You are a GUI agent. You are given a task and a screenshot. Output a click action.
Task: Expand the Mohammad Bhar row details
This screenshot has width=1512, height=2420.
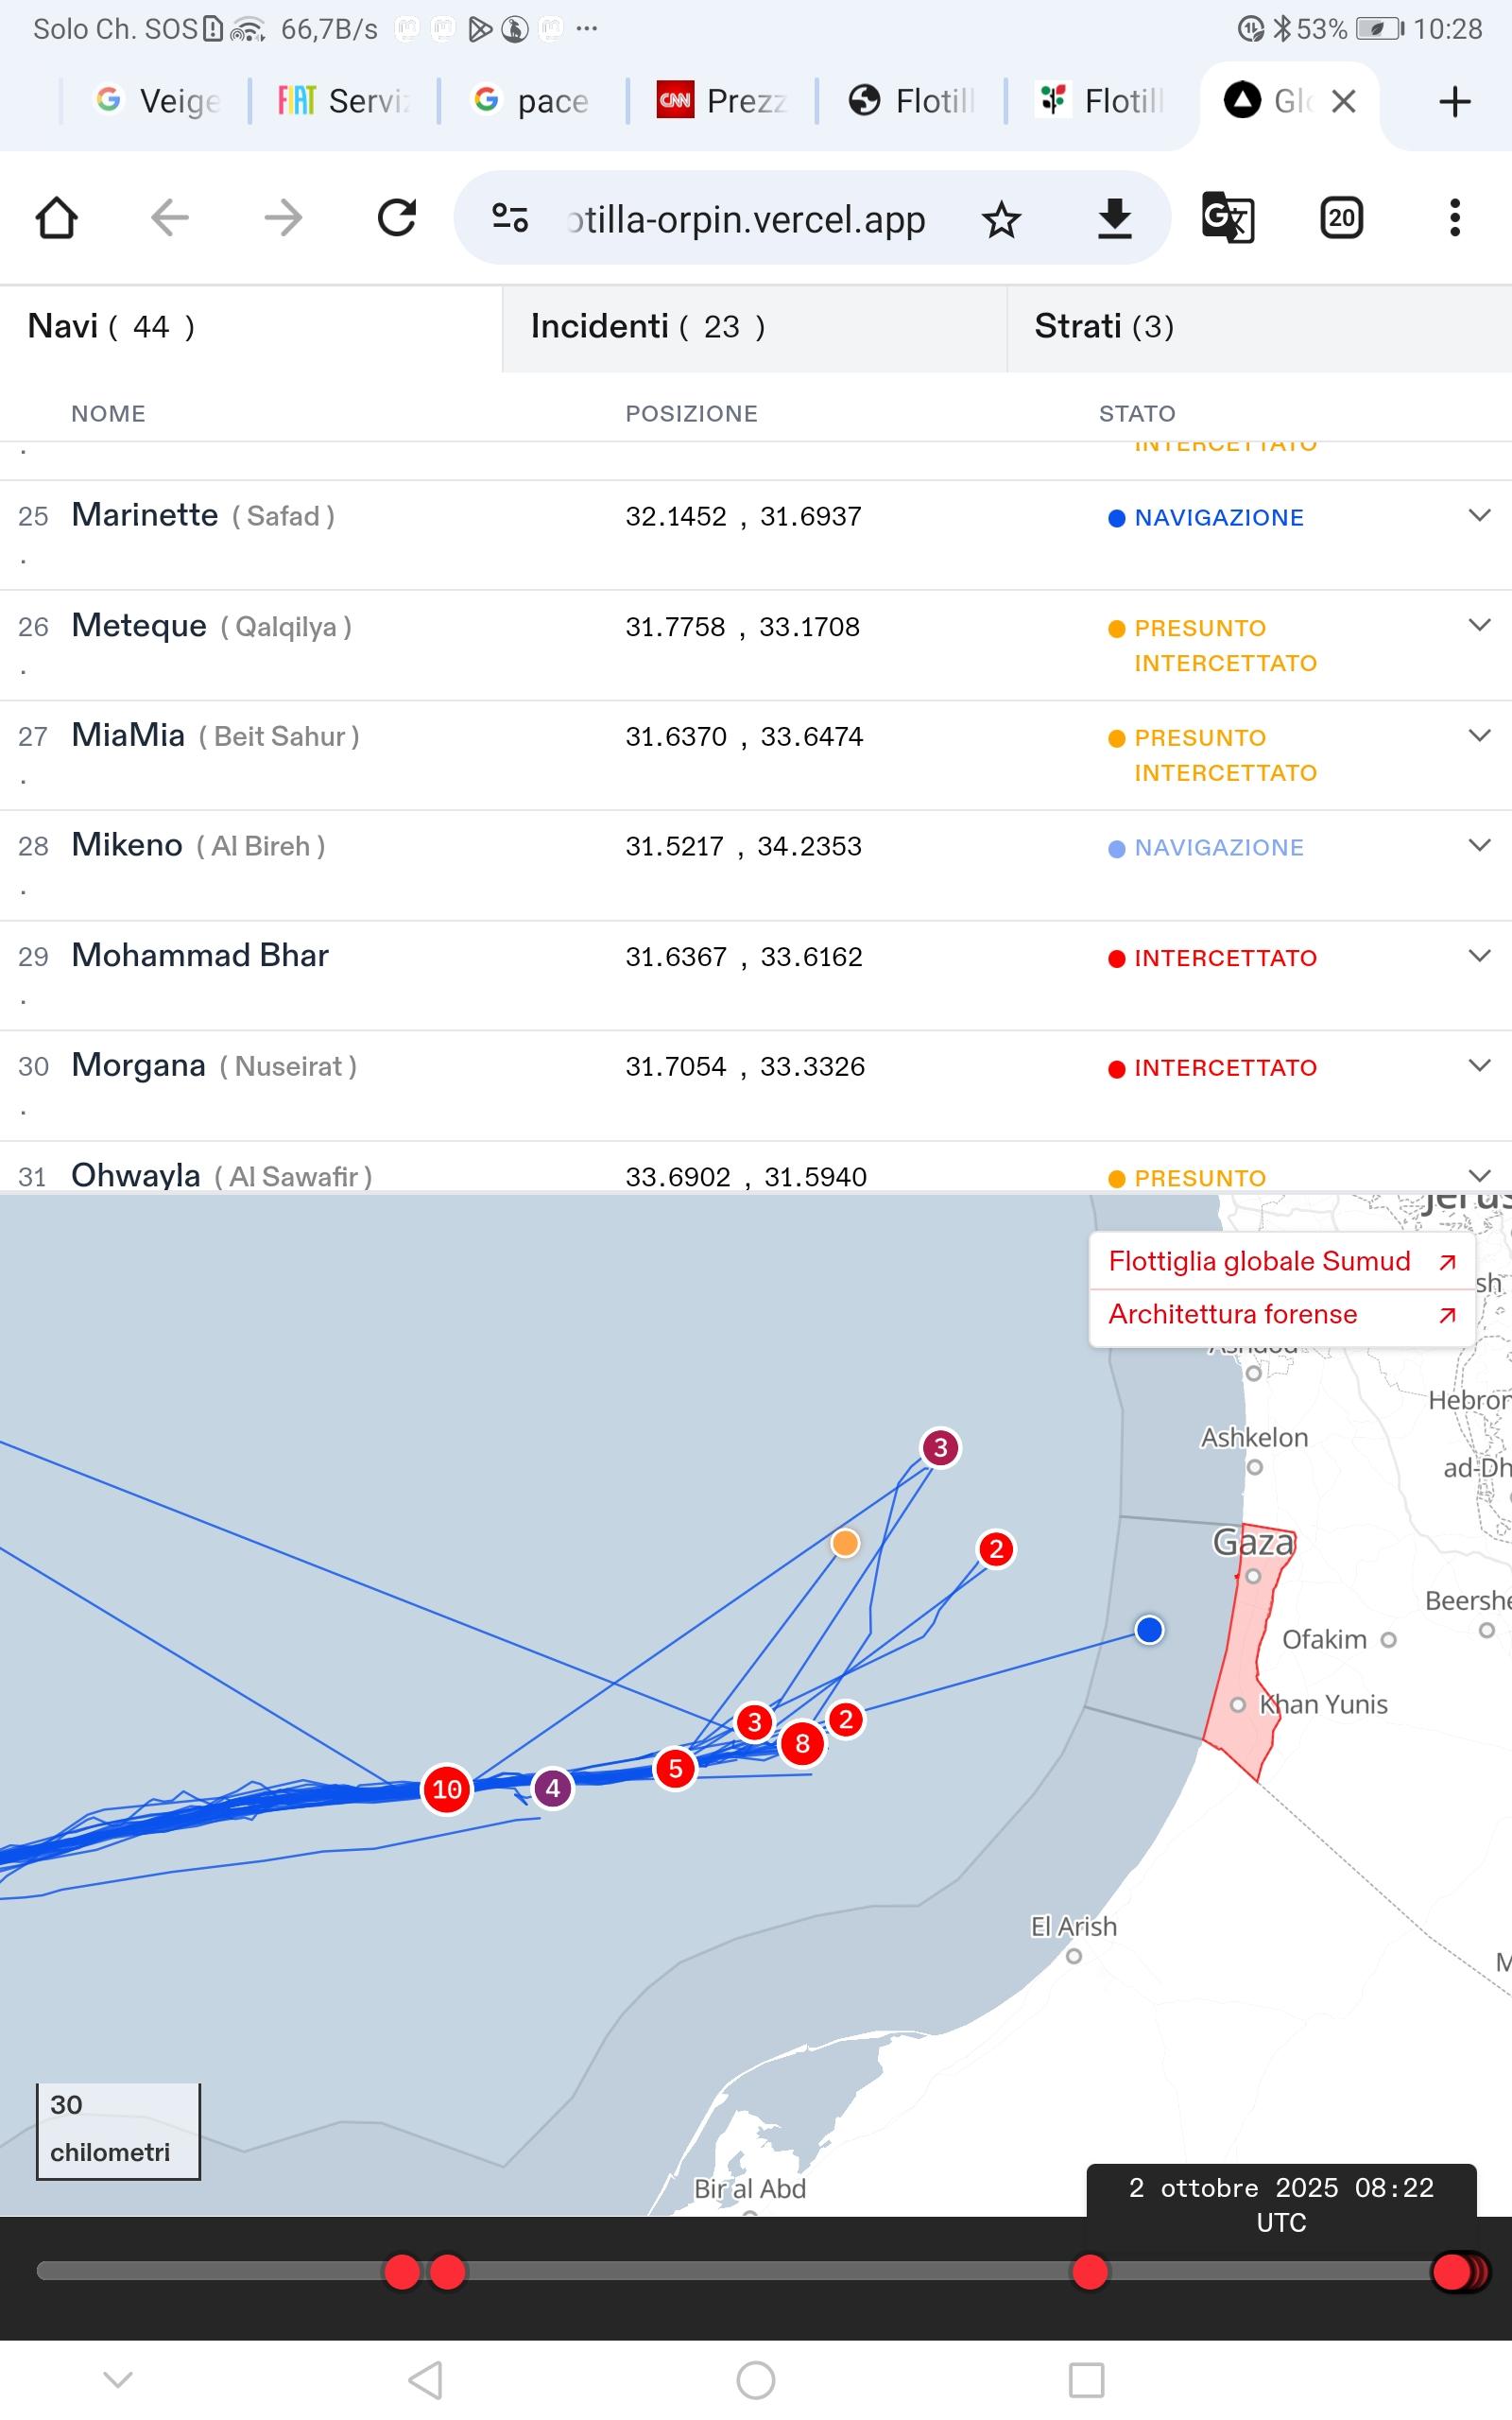point(1479,956)
